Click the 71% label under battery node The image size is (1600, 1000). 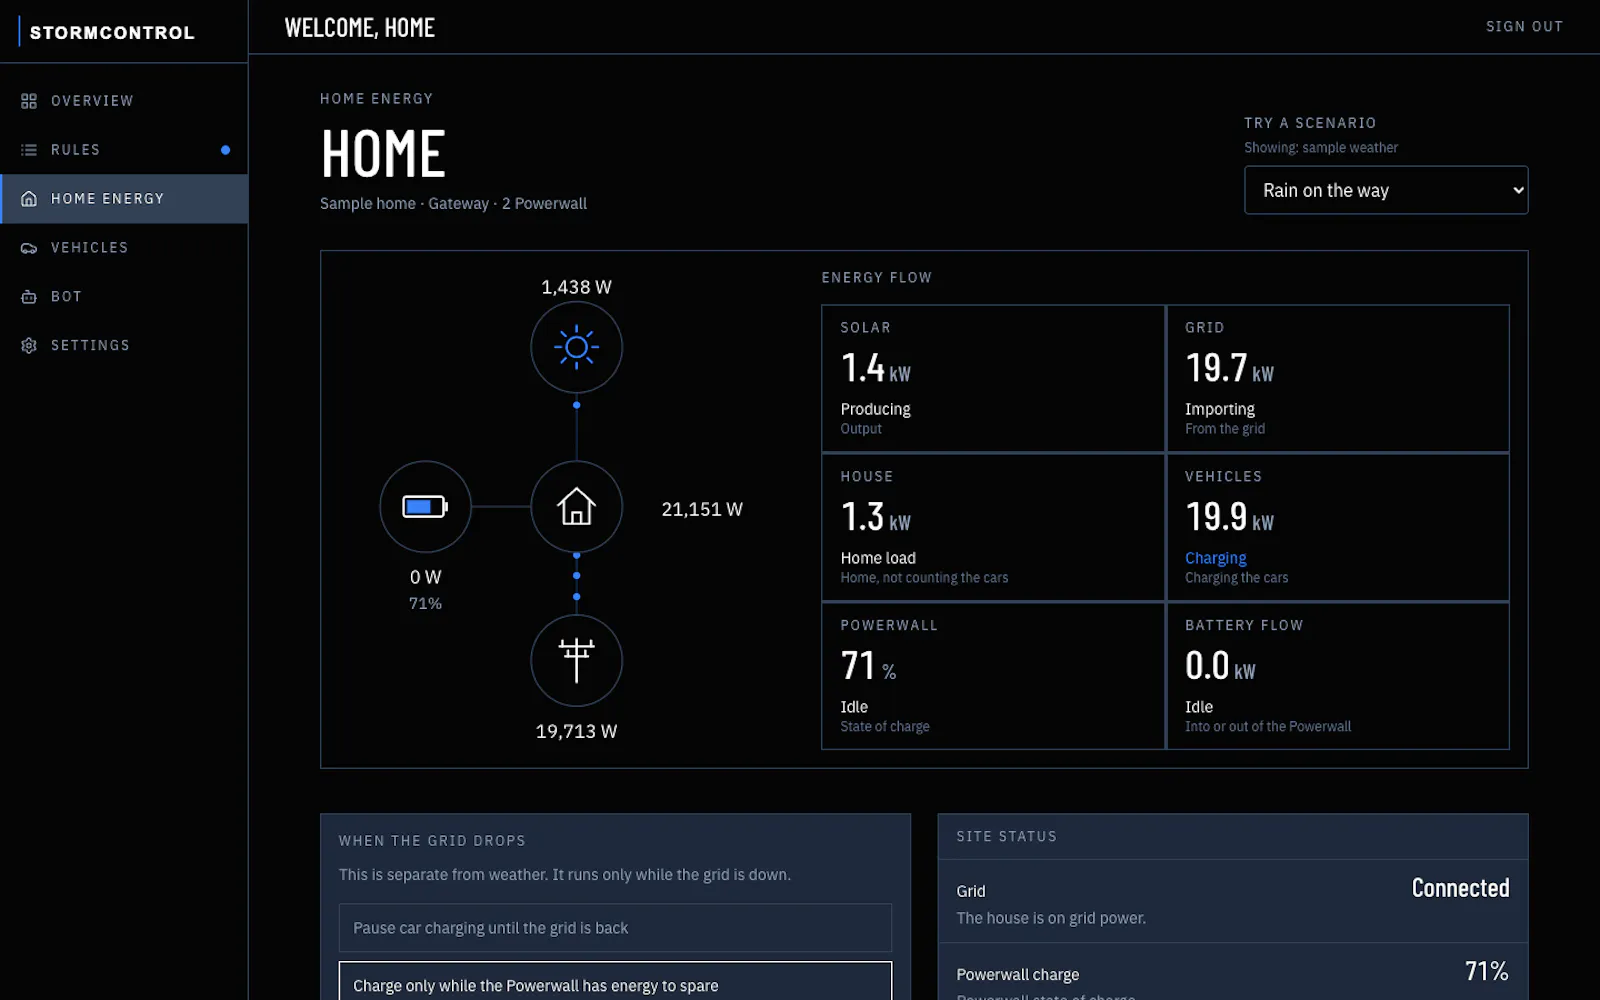tap(425, 603)
